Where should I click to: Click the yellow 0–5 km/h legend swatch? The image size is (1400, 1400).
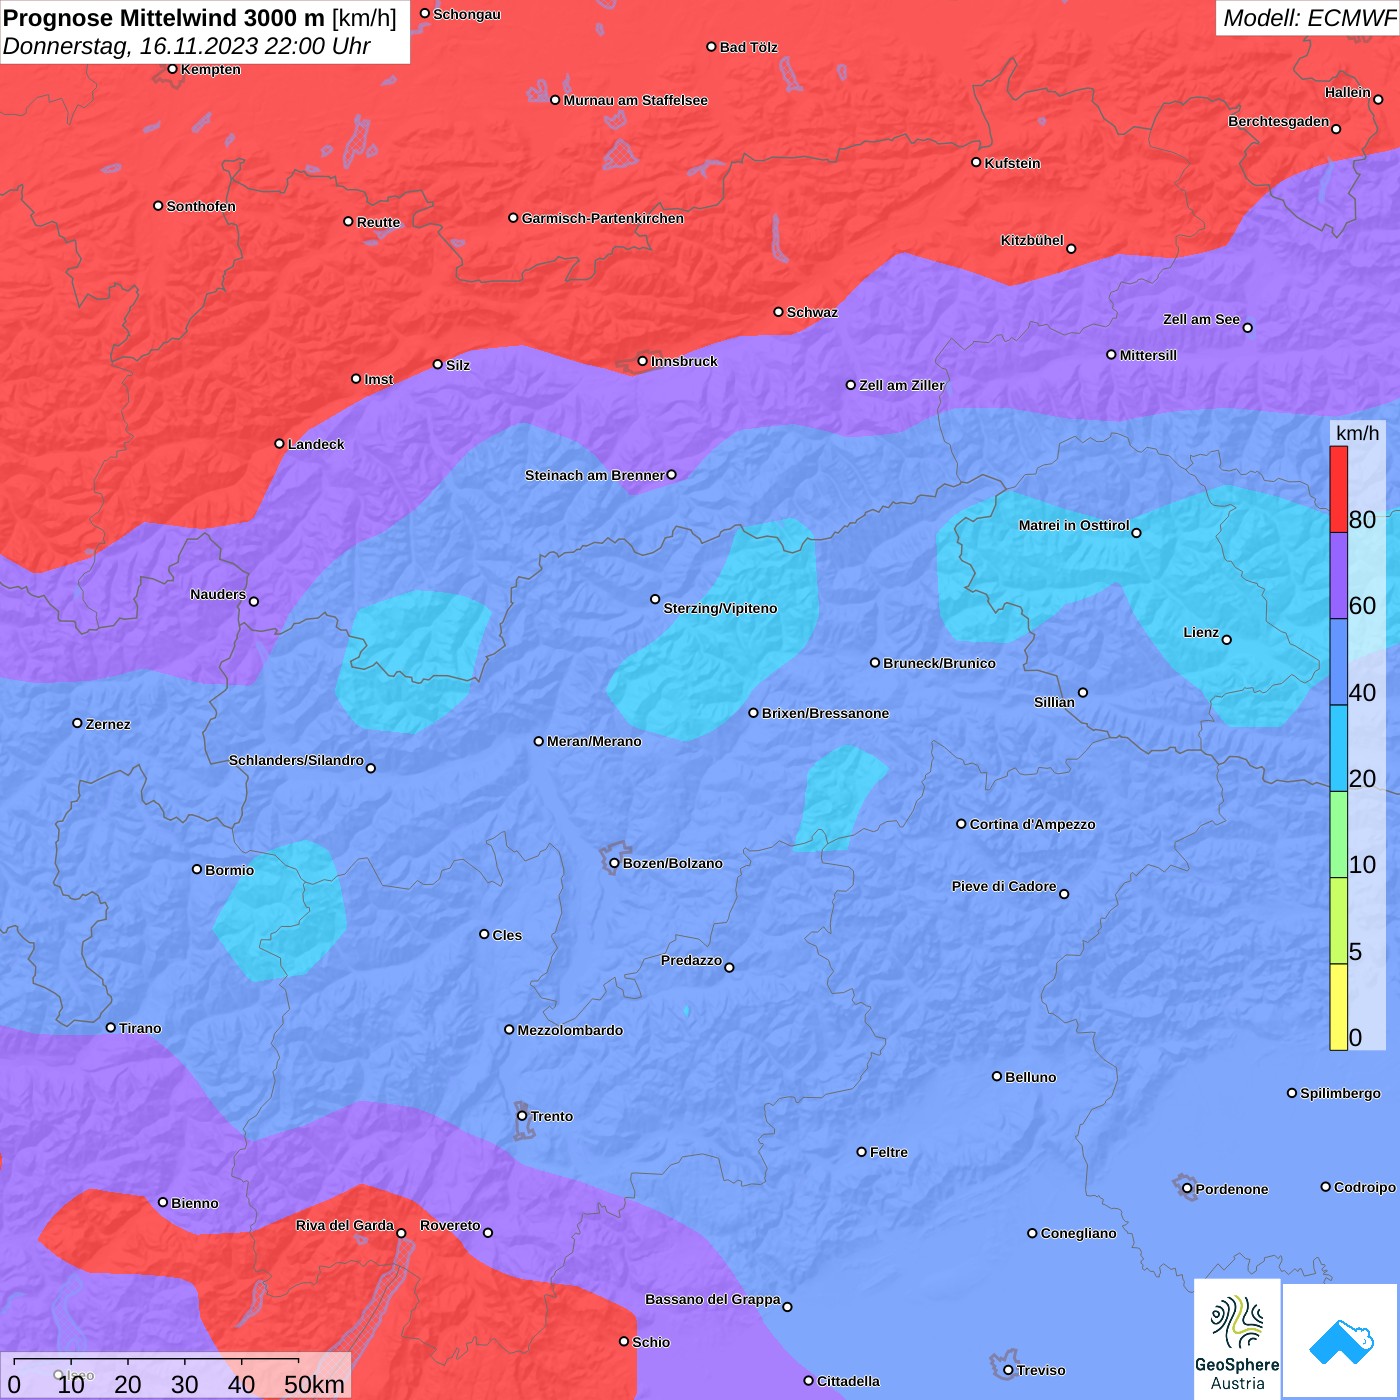[x=1338, y=1007]
